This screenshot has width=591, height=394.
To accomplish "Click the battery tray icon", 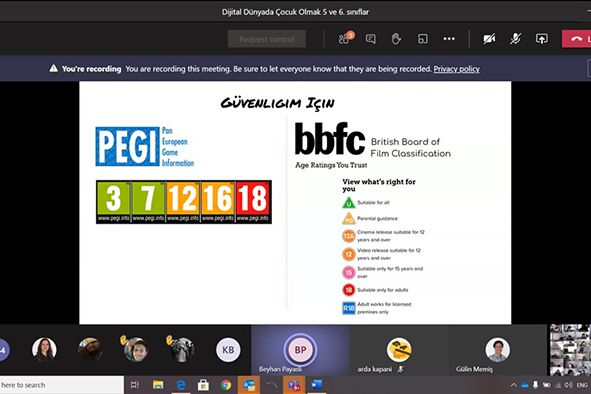I will tap(547, 385).
